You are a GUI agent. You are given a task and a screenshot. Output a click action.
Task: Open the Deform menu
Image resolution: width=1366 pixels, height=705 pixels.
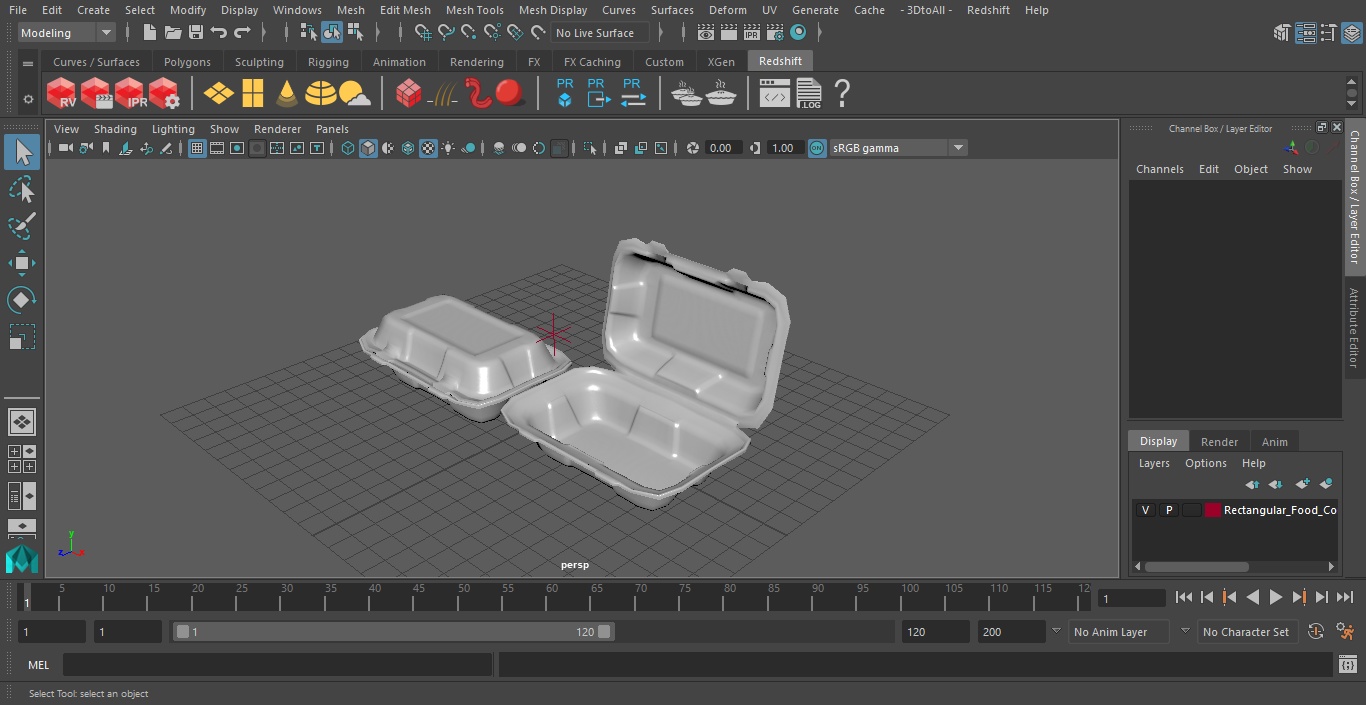pos(727,10)
